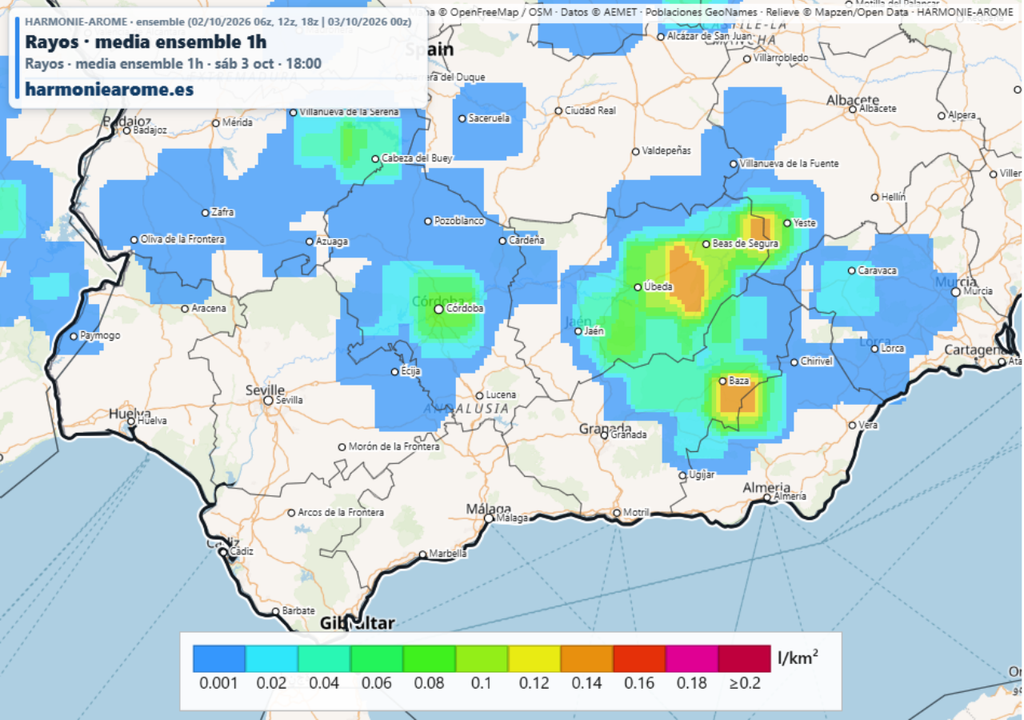Click the red 0.16 legend swatch
The image size is (1024, 720).
pyautogui.click(x=639, y=659)
